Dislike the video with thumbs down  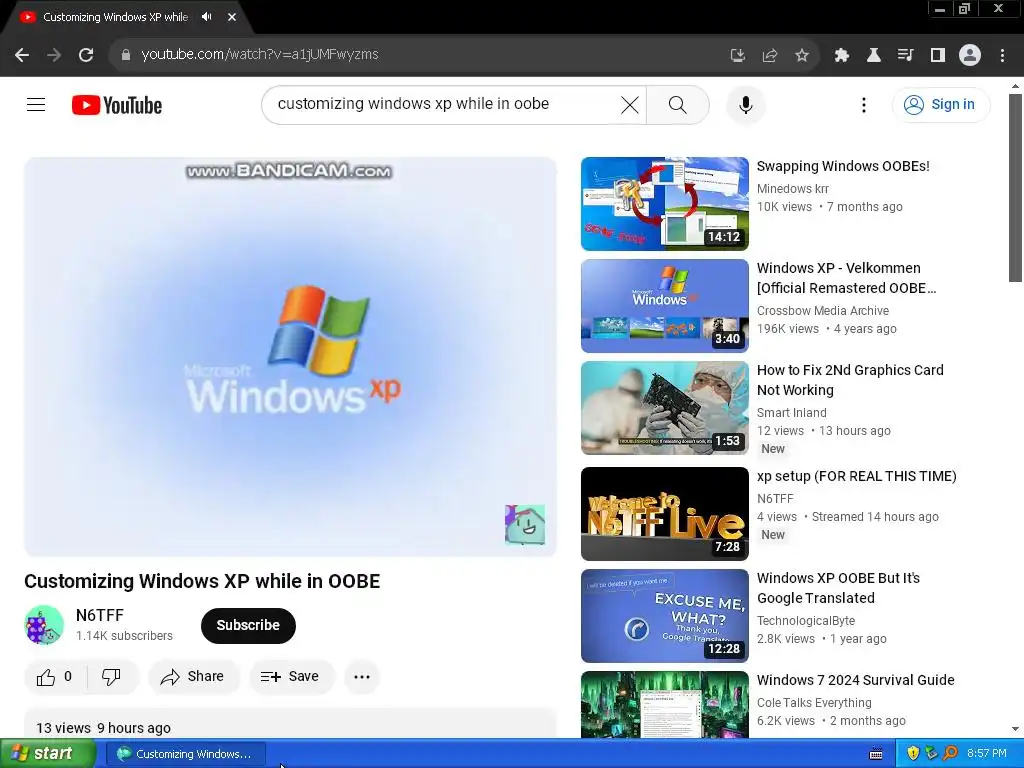[x=112, y=677]
